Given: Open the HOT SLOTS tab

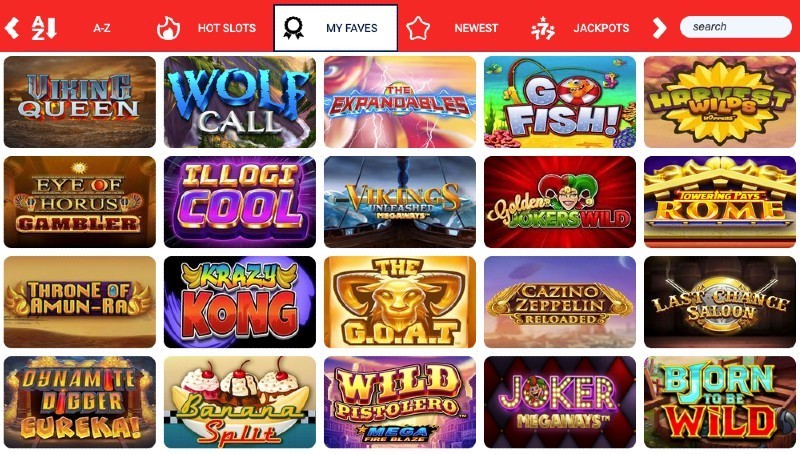Looking at the screenshot, I should coord(227,28).
